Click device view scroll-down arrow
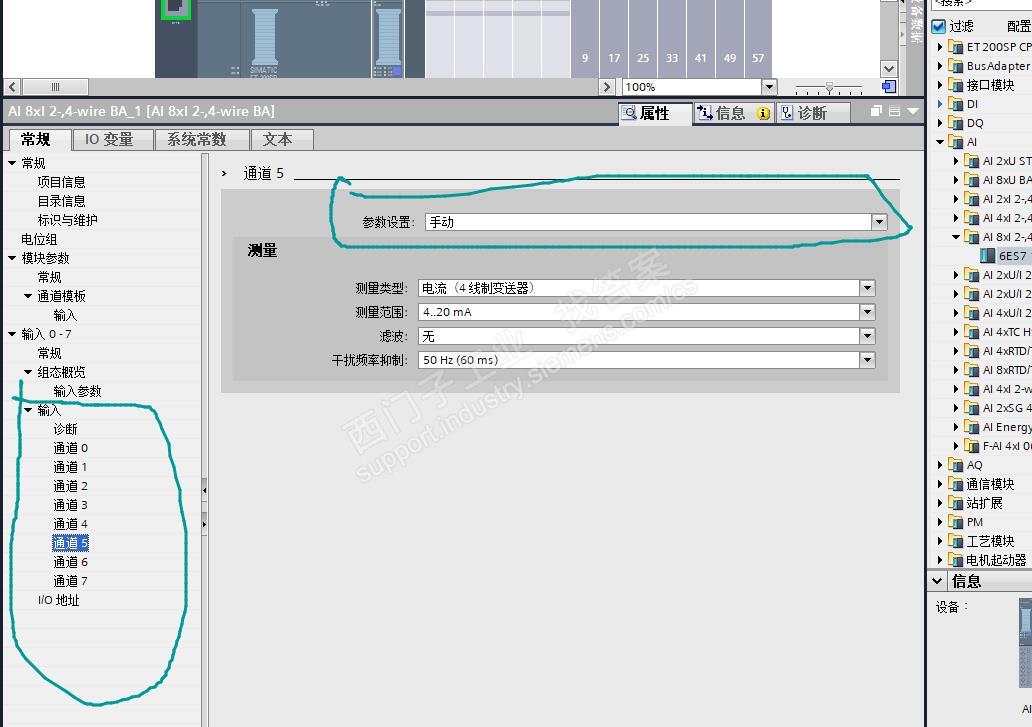Screen dimensions: 1032x727 pyautogui.click(x=889, y=69)
